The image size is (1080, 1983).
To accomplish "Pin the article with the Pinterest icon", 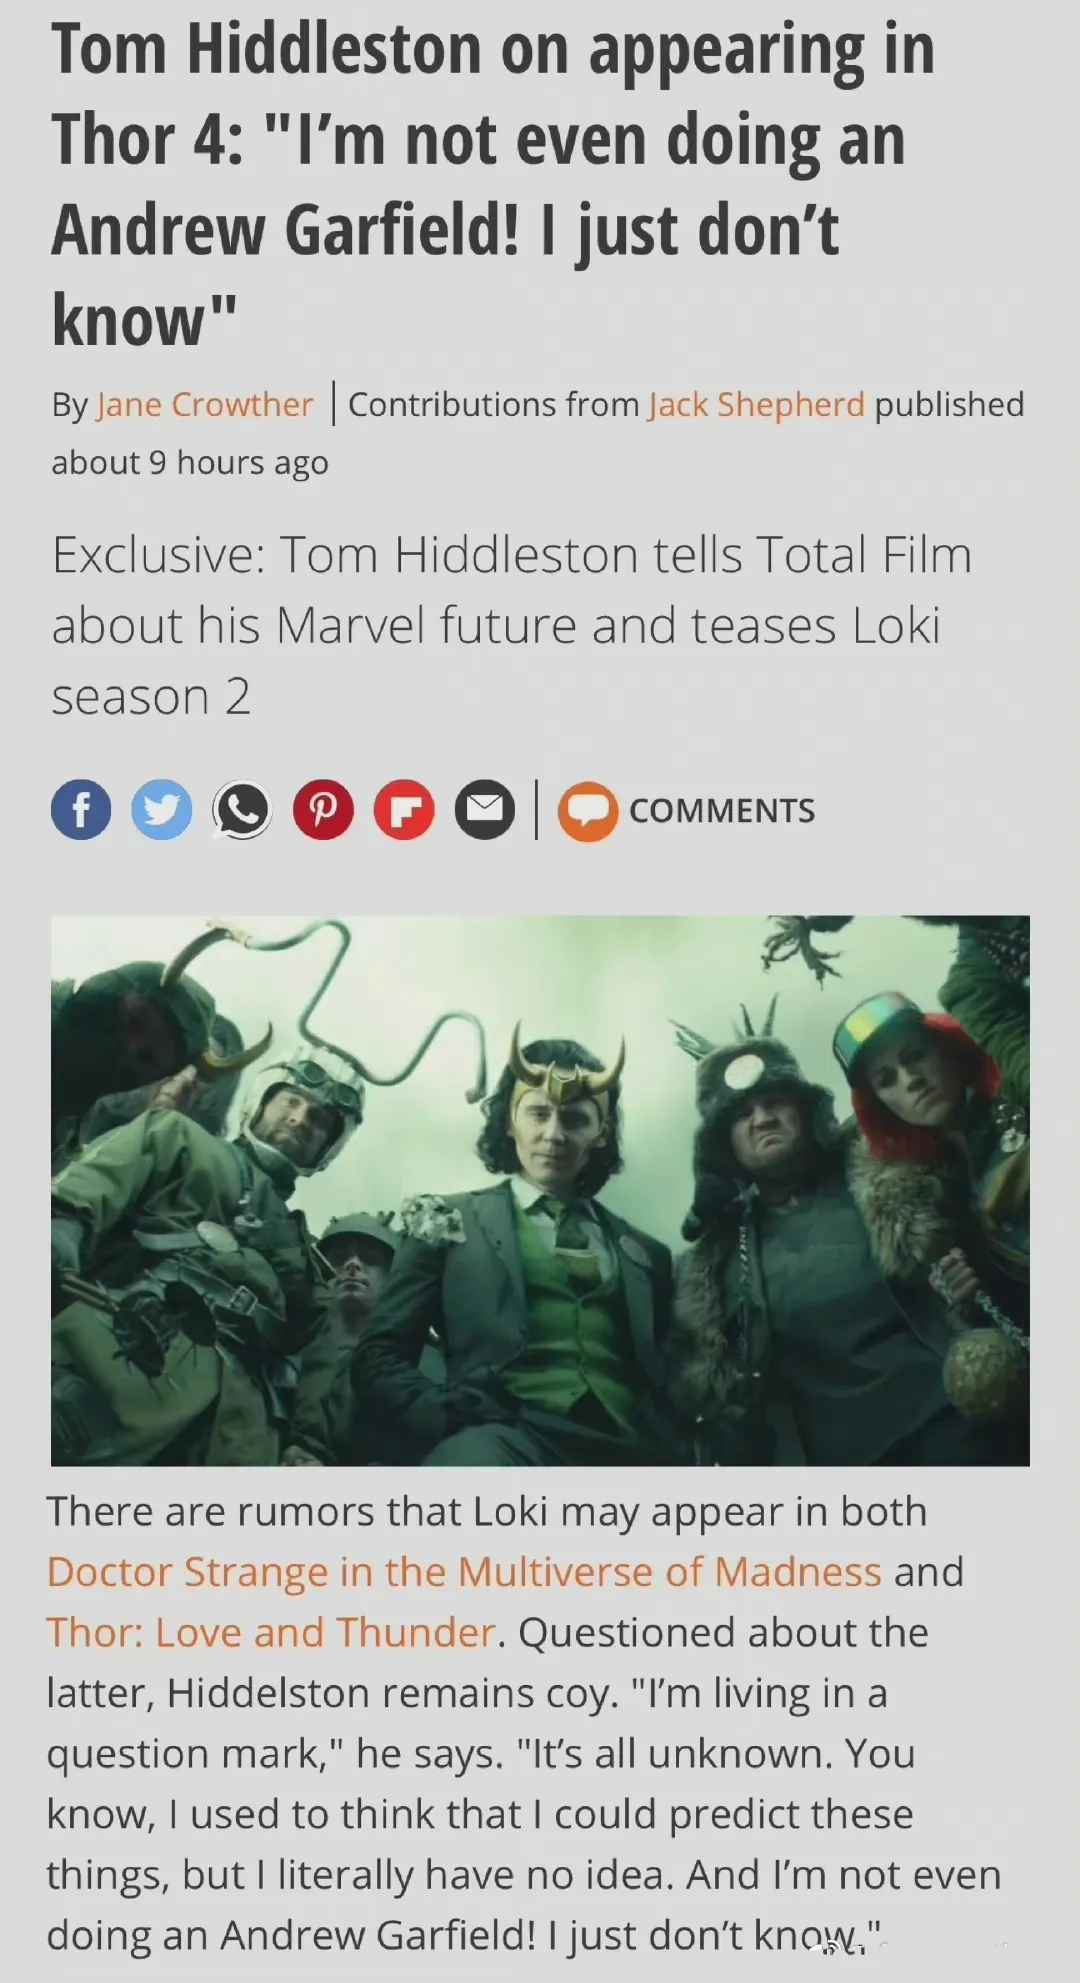I will click(323, 810).
